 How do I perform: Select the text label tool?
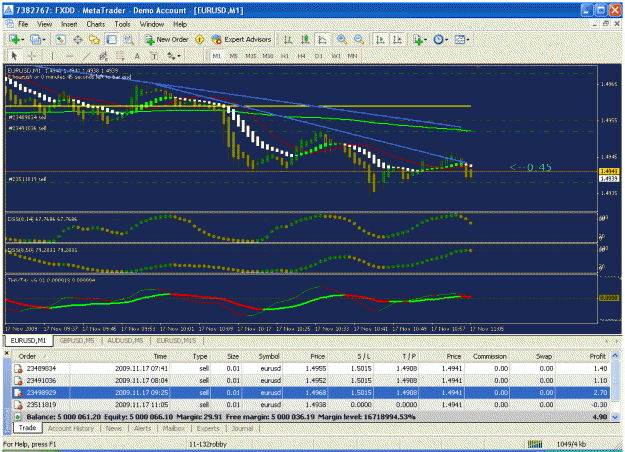tap(154, 56)
